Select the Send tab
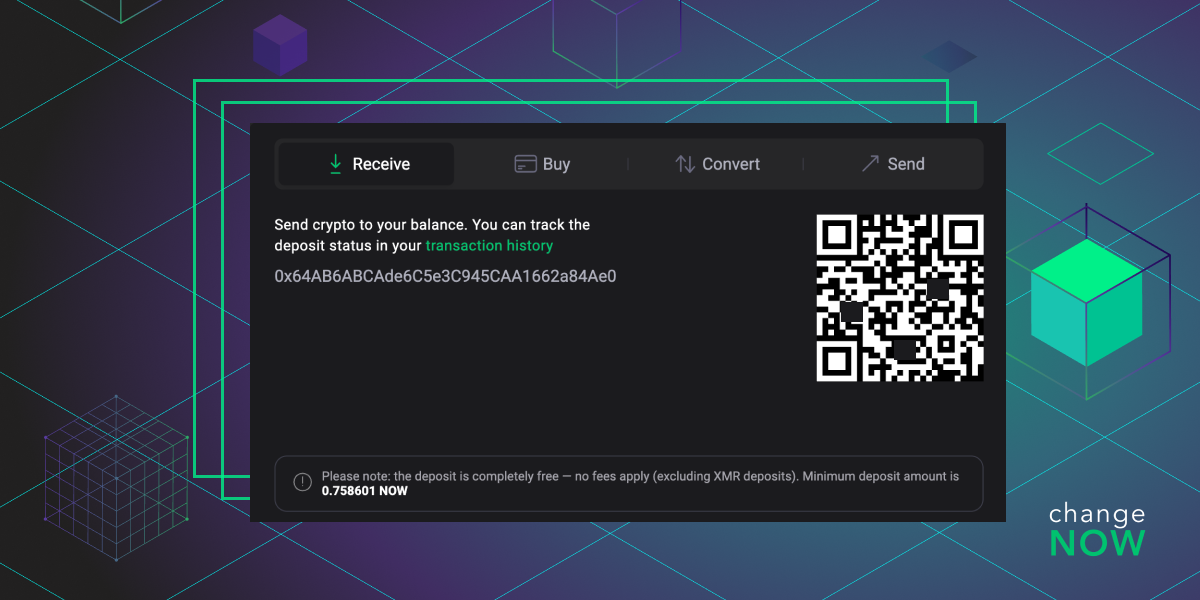 click(x=893, y=164)
